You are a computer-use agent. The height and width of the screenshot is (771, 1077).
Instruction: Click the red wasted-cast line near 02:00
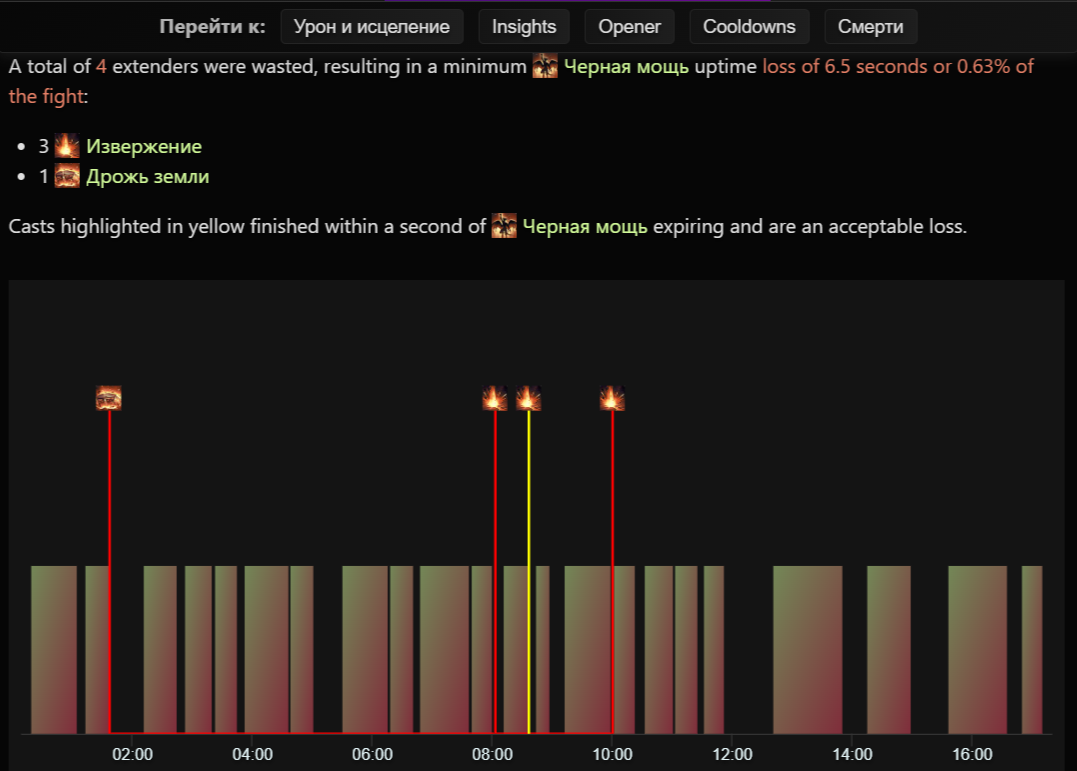pyautogui.click(x=109, y=572)
